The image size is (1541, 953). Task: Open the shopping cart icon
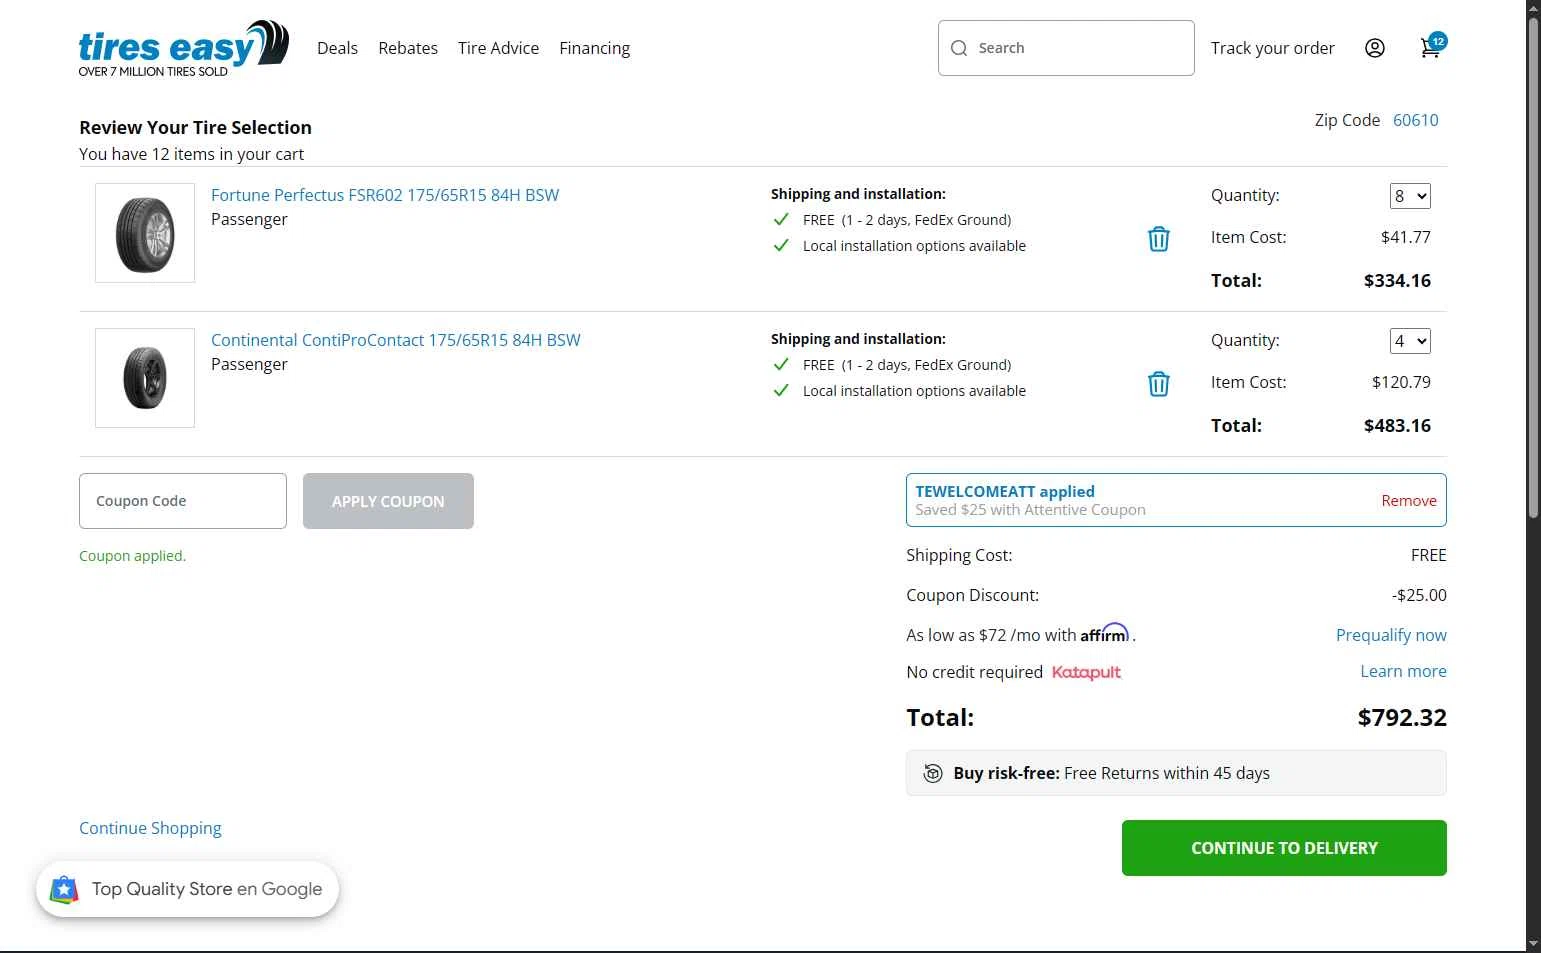click(x=1430, y=48)
